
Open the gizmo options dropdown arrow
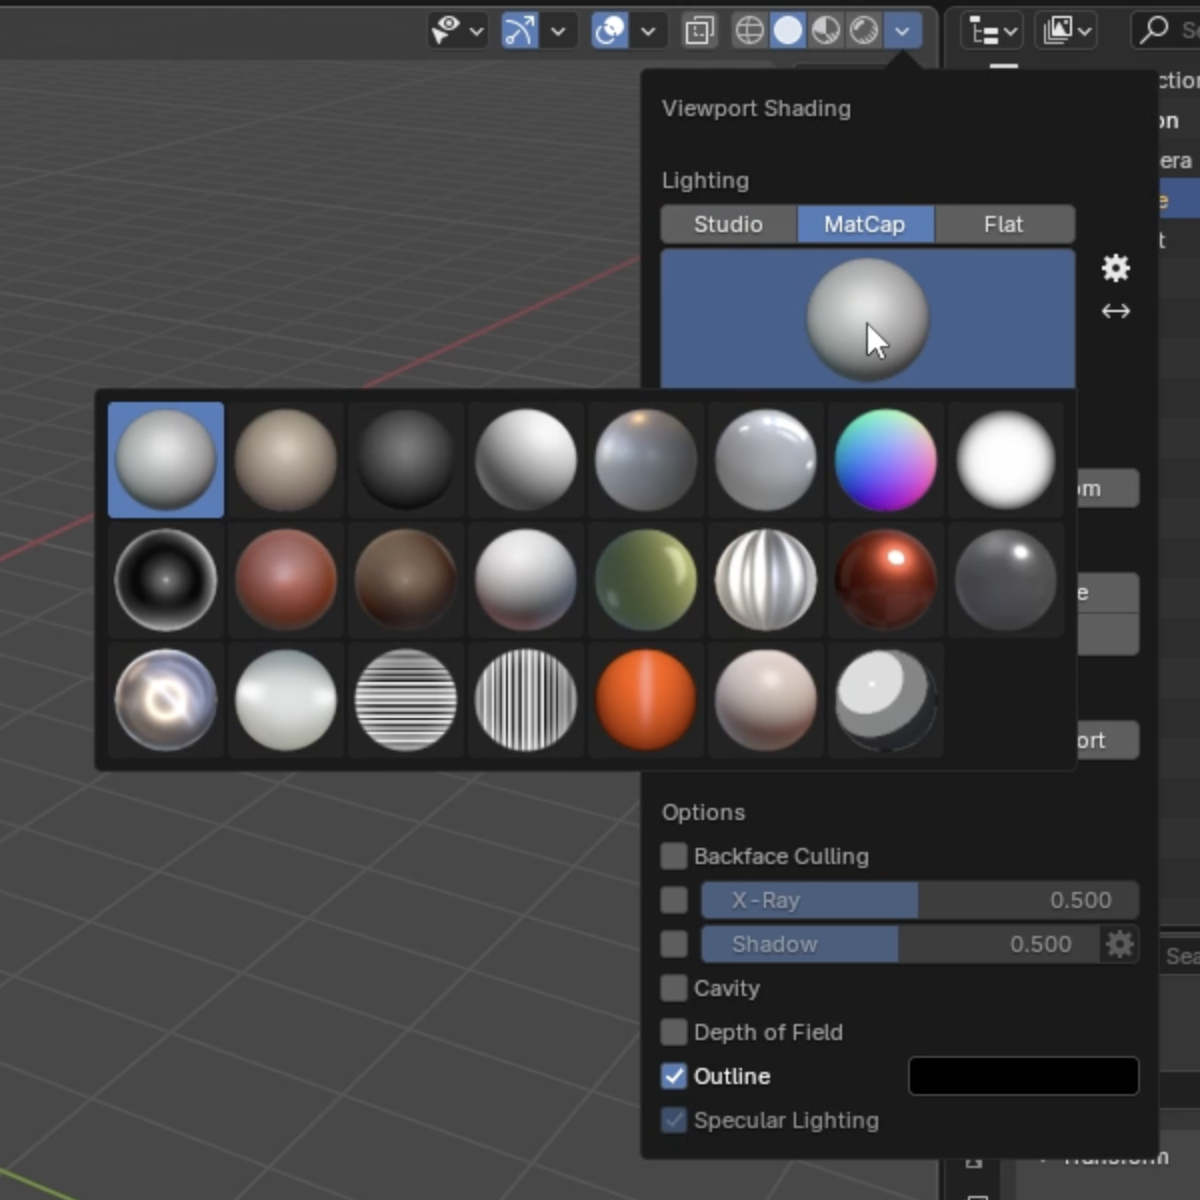coord(558,31)
